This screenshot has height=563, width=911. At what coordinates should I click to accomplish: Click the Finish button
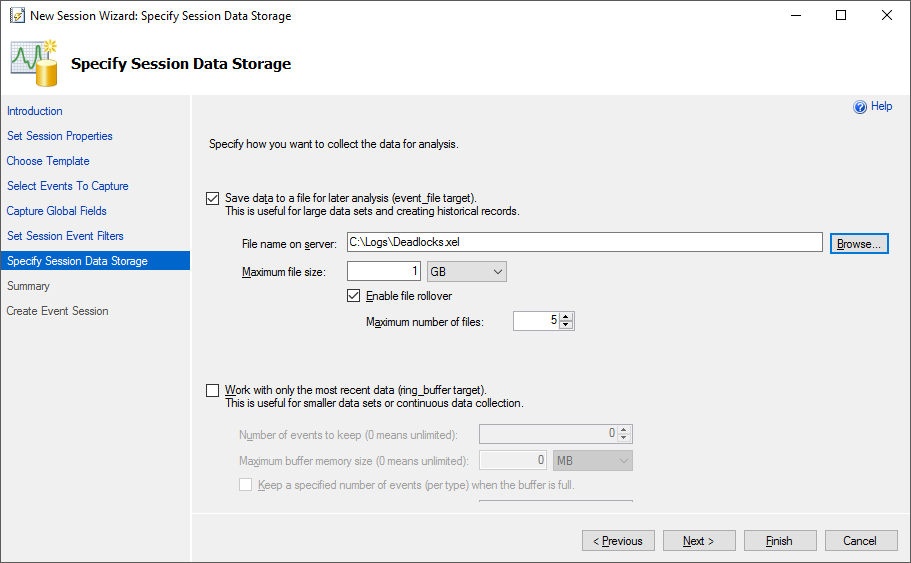point(780,540)
